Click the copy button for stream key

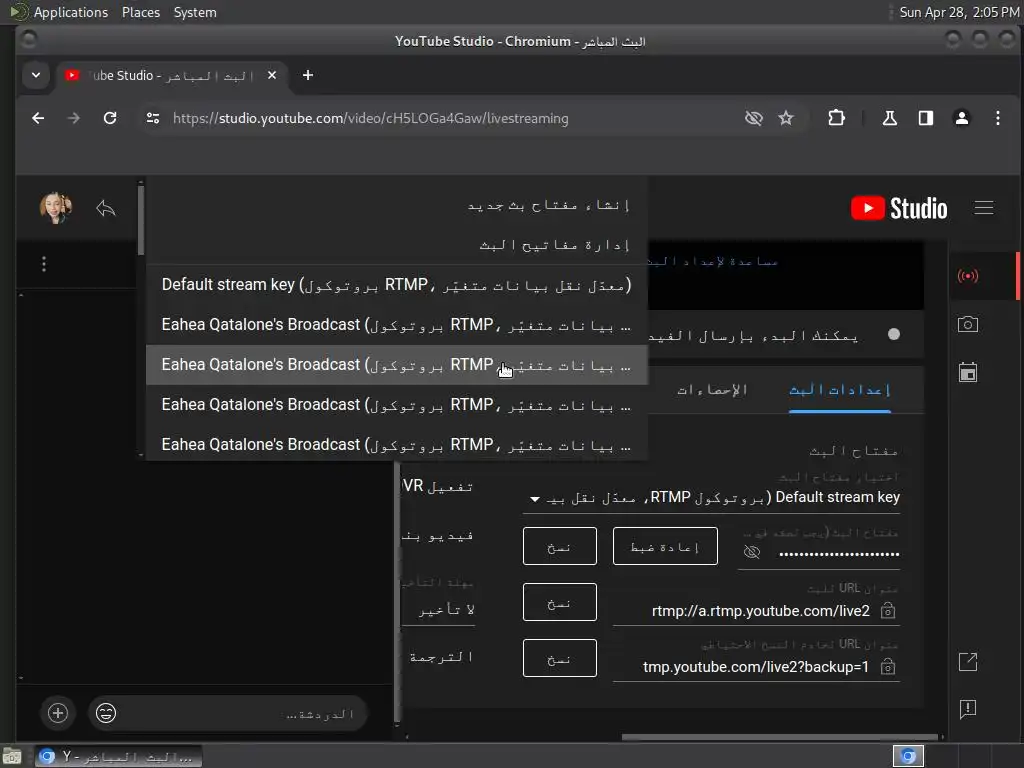tap(560, 546)
